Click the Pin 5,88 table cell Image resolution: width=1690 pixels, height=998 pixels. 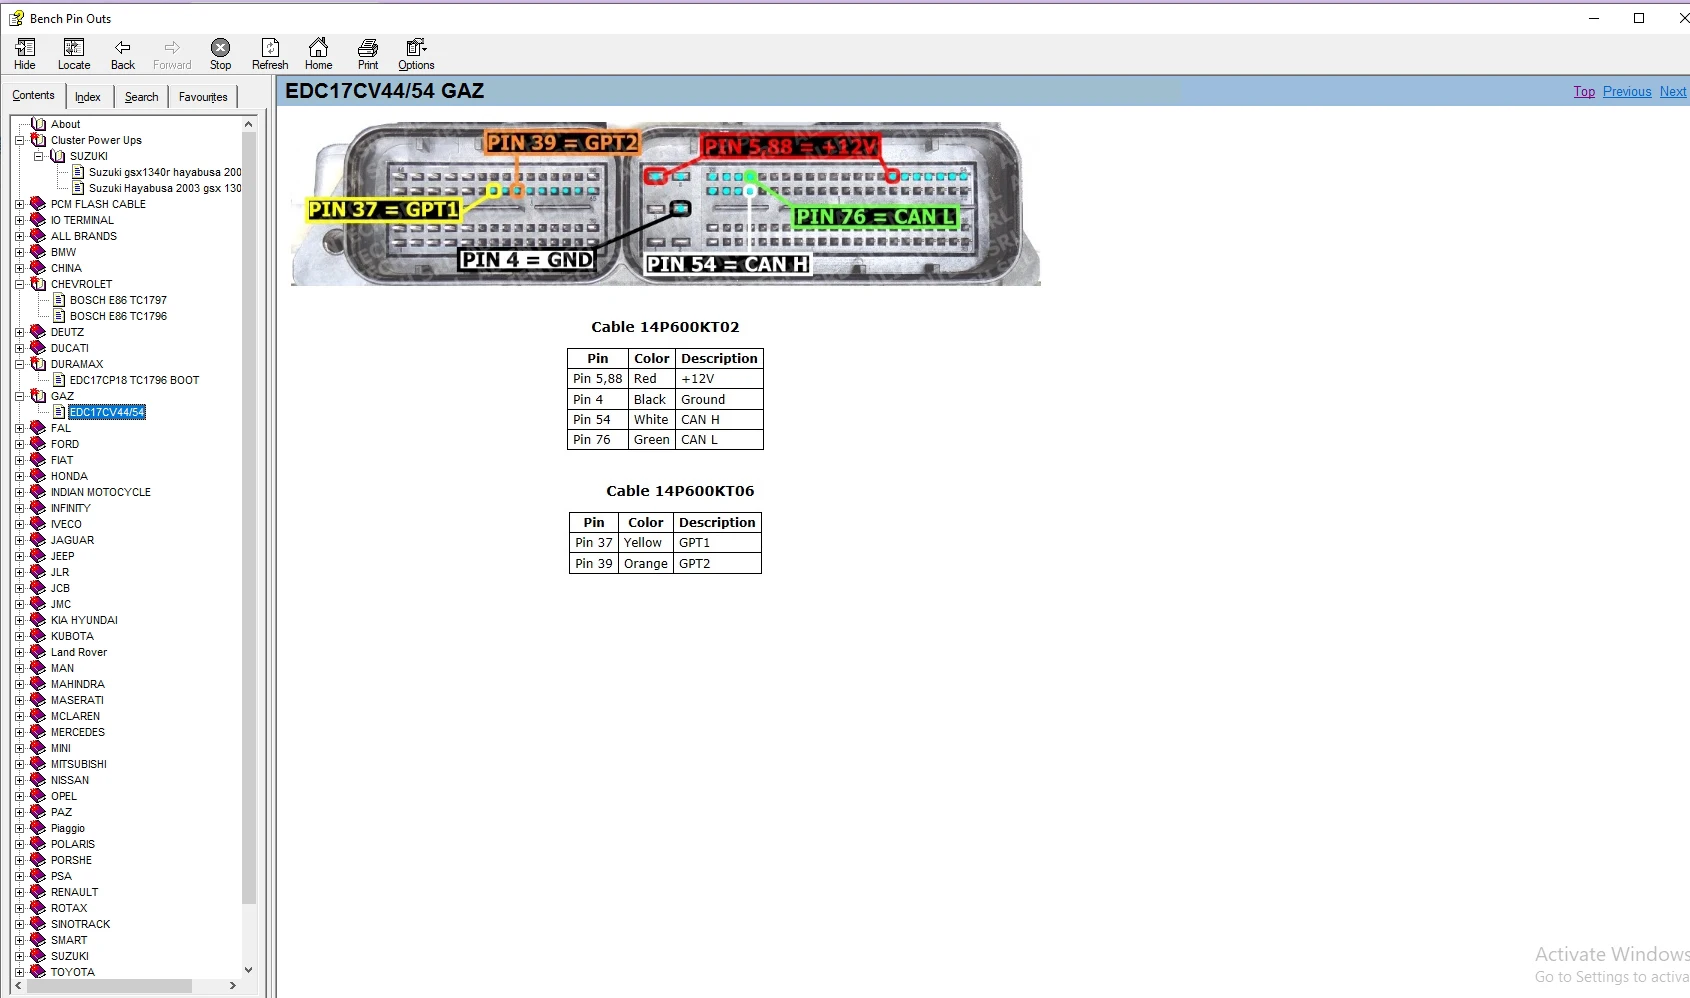pos(598,379)
